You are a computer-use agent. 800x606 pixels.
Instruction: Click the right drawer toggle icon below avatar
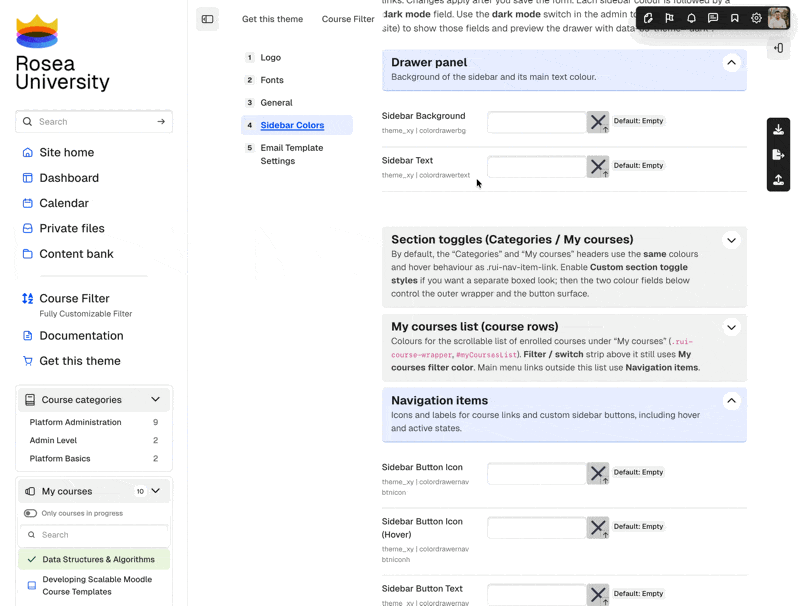point(779,48)
